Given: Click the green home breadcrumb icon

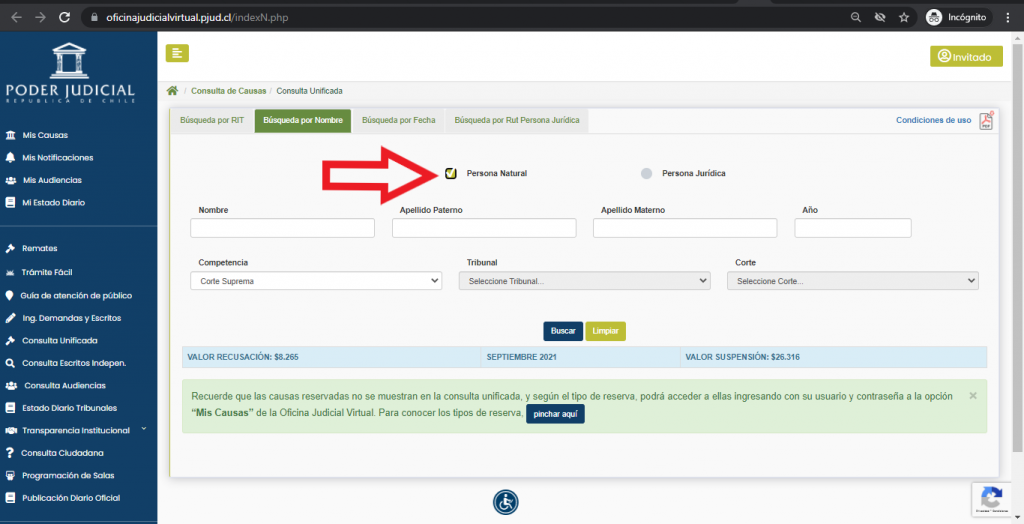Looking at the screenshot, I should coord(172,91).
